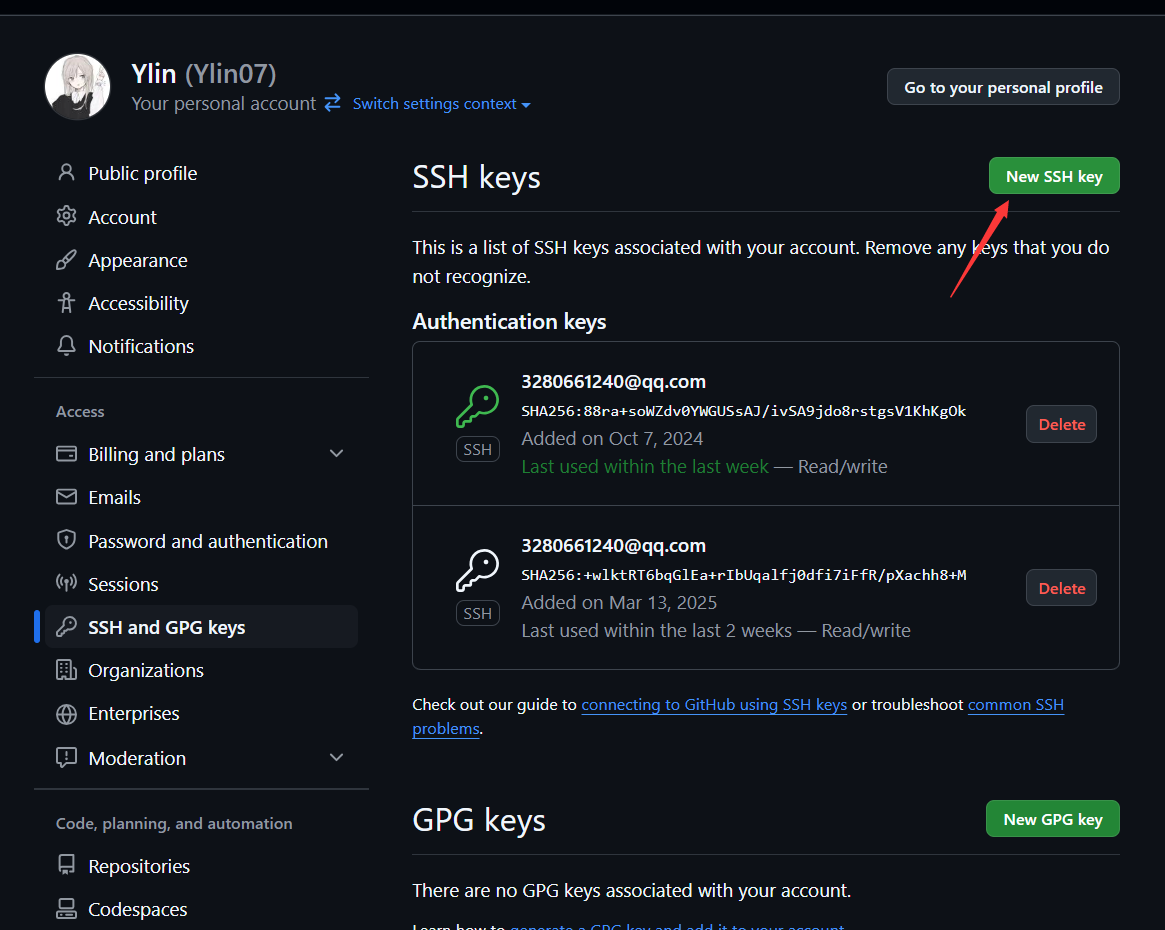Screen dimensions: 1165x930
Task: Click the Sessions broadcast icon
Action: click(66, 583)
